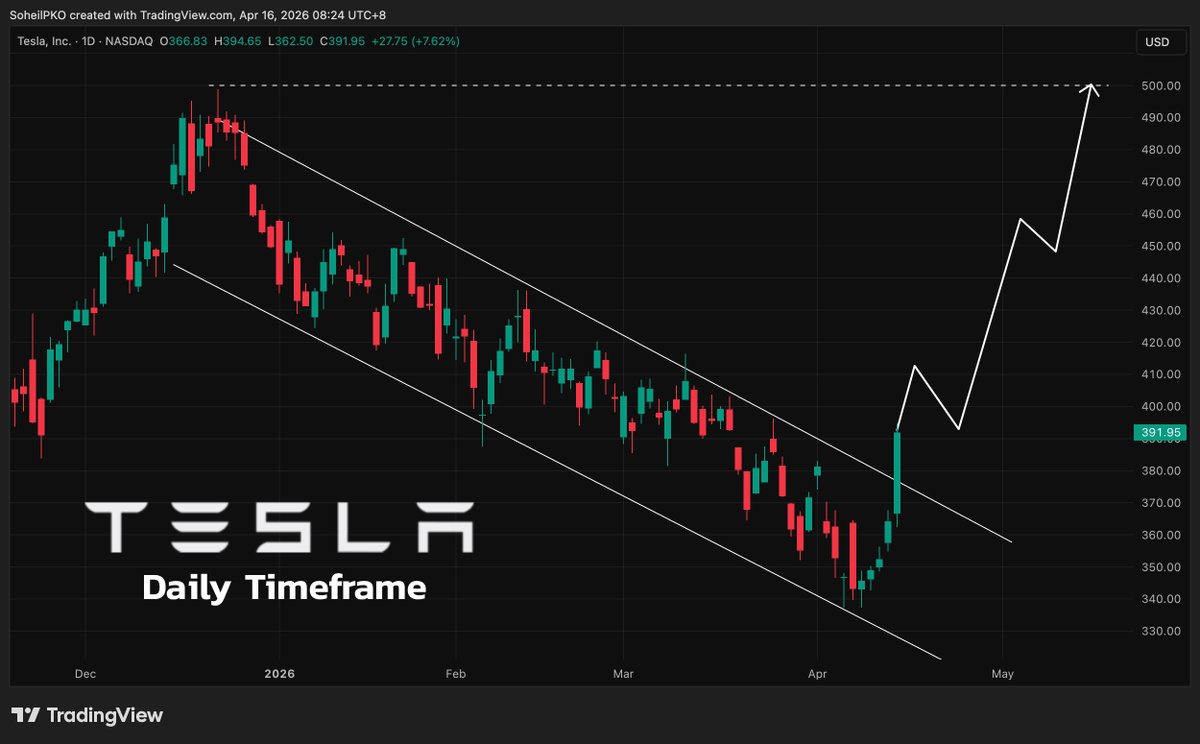Viewport: 1200px width, 744px height.
Task: Click the 380.00 price axis label
Action: [x=1160, y=471]
